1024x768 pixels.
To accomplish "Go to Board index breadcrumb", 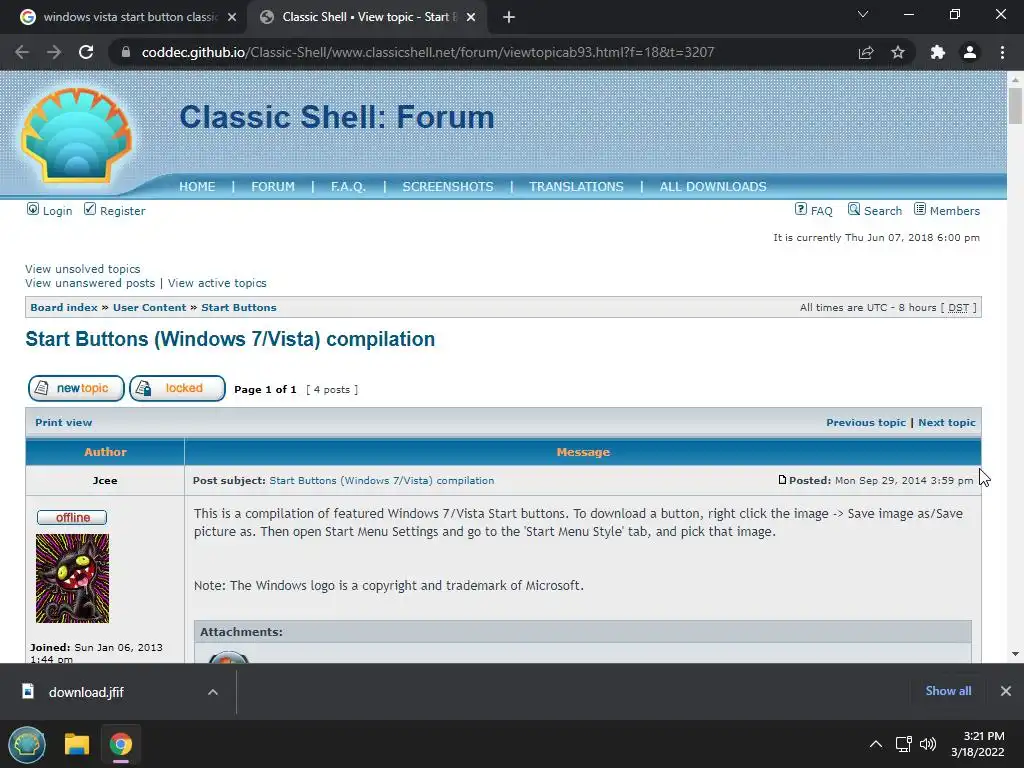I will (64, 308).
